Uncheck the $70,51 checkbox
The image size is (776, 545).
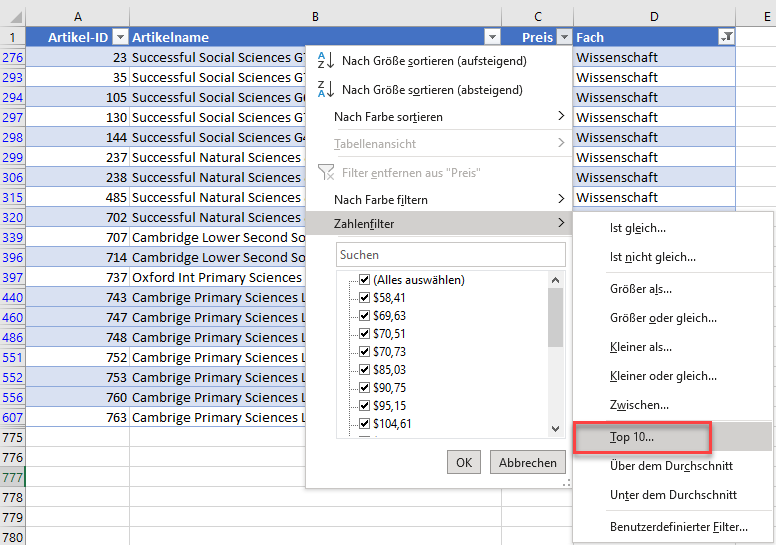pyautogui.click(x=365, y=334)
